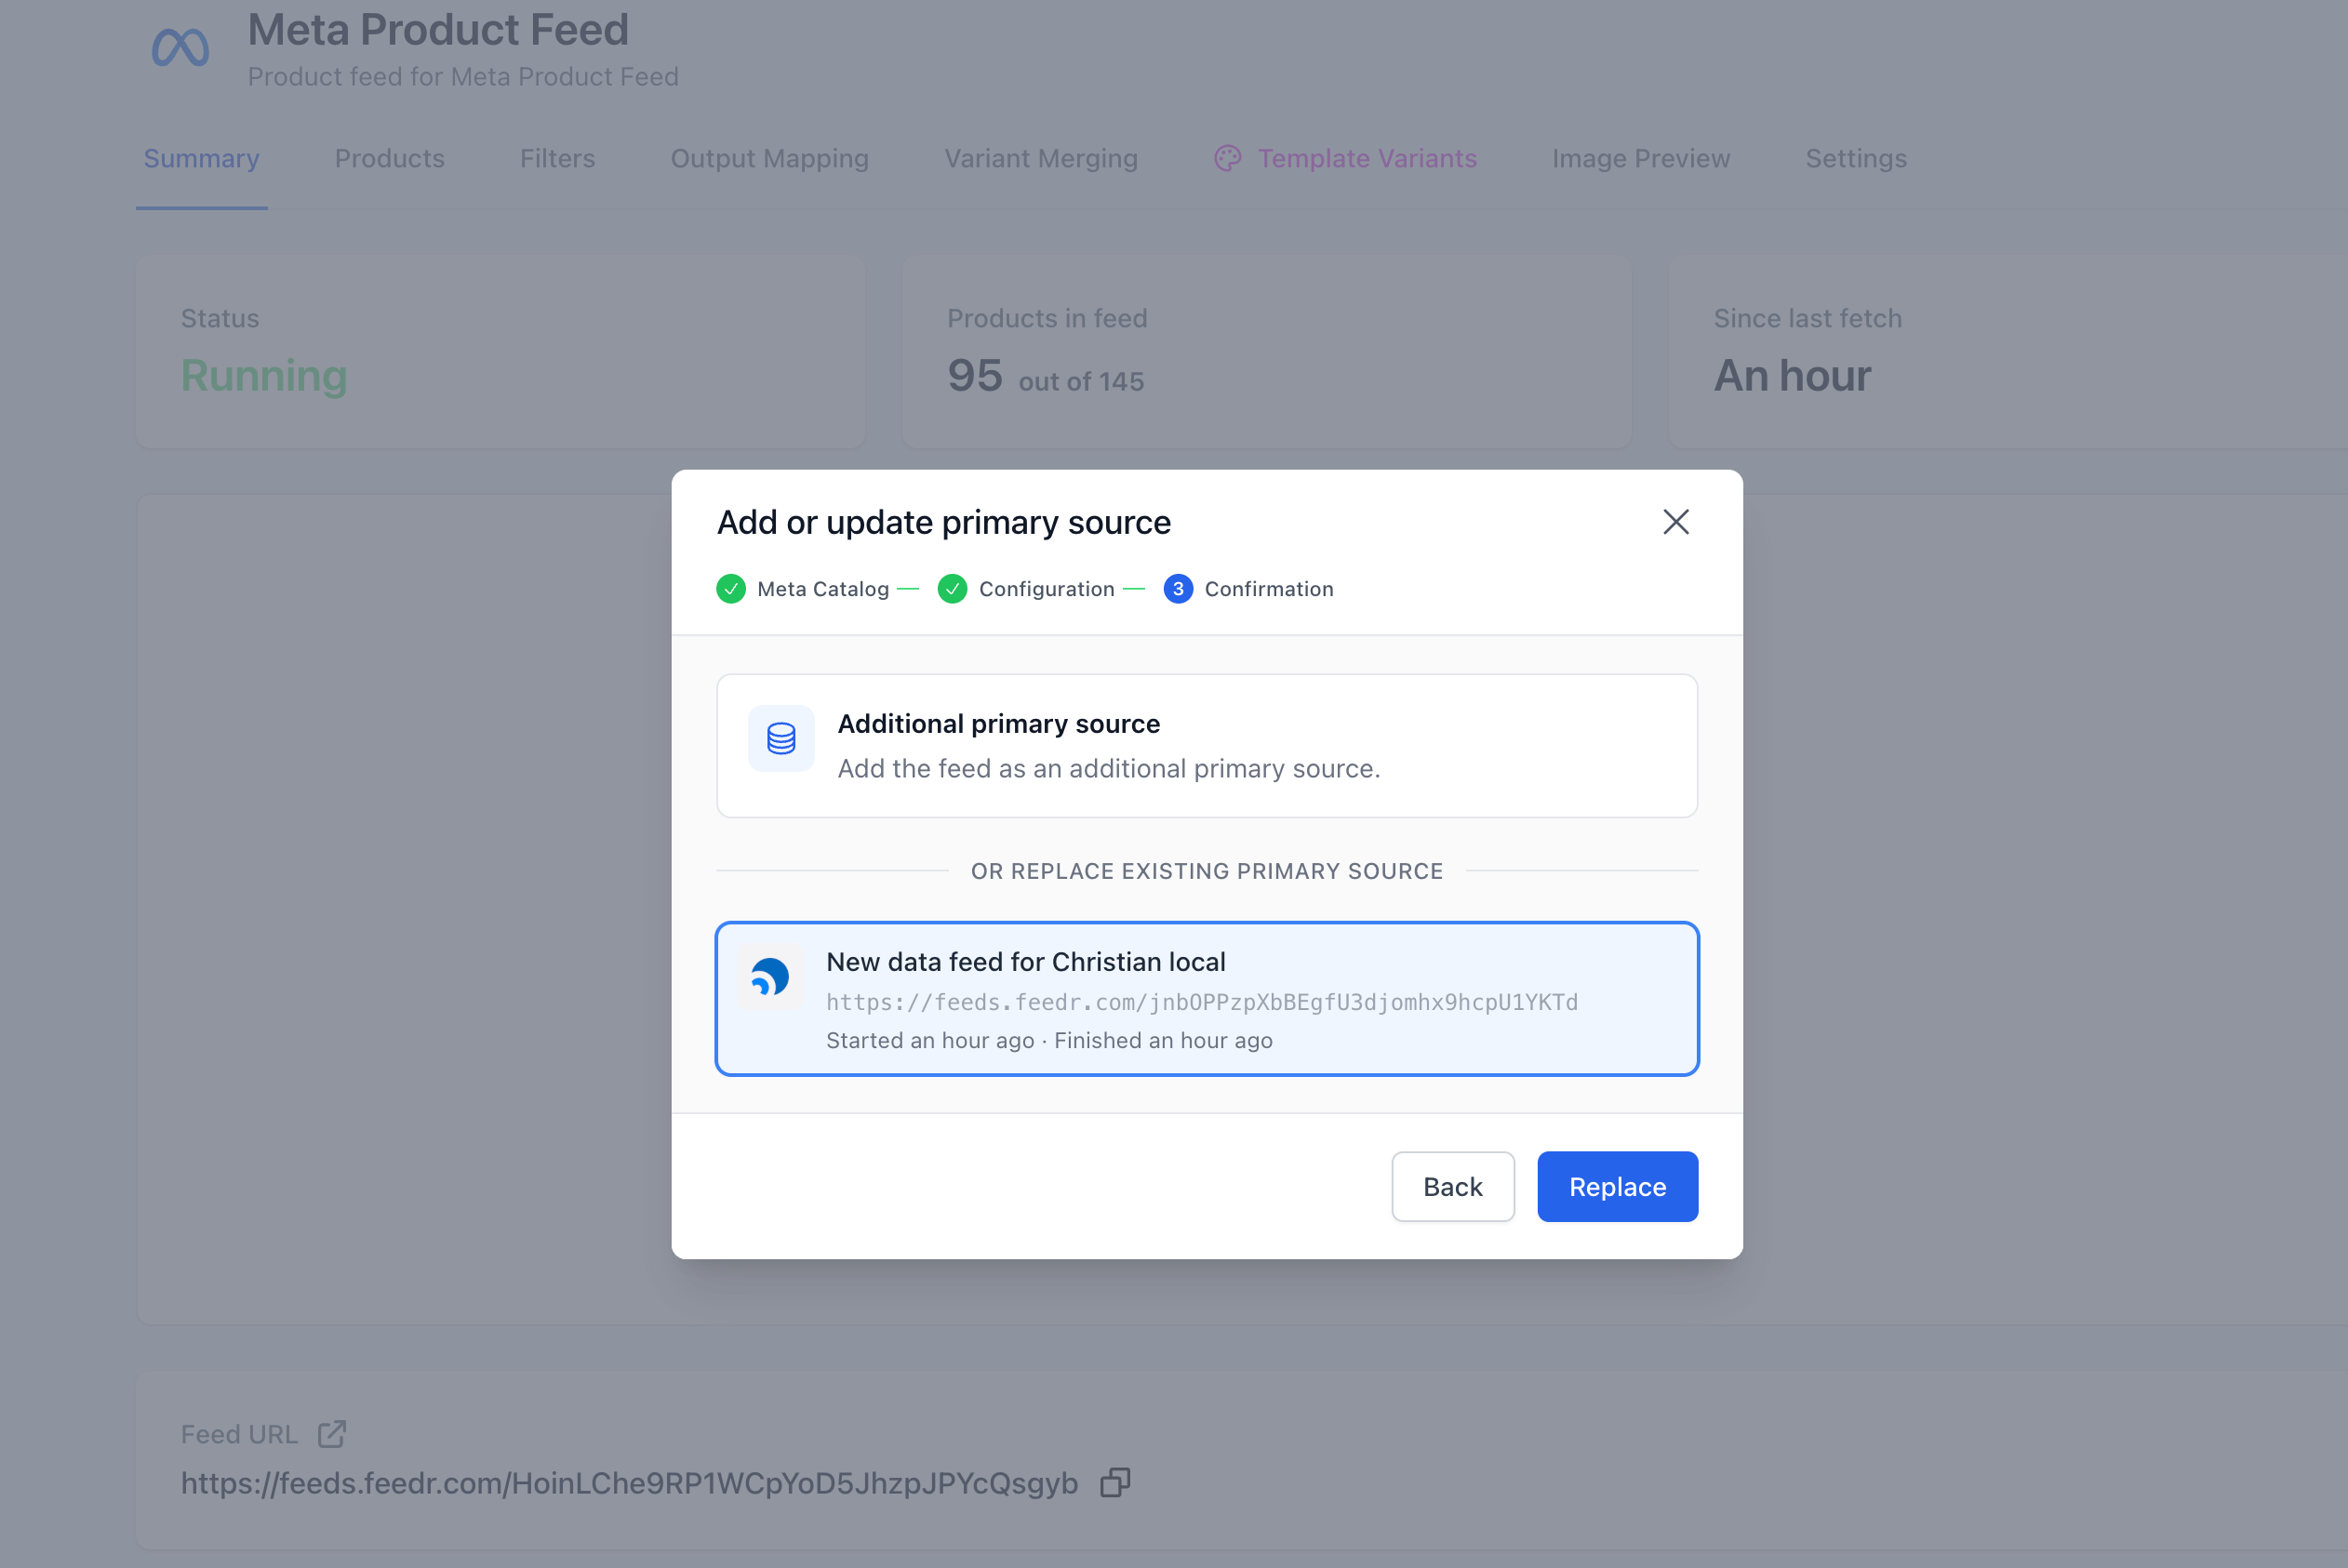Click the Confirmation step label

1269,589
